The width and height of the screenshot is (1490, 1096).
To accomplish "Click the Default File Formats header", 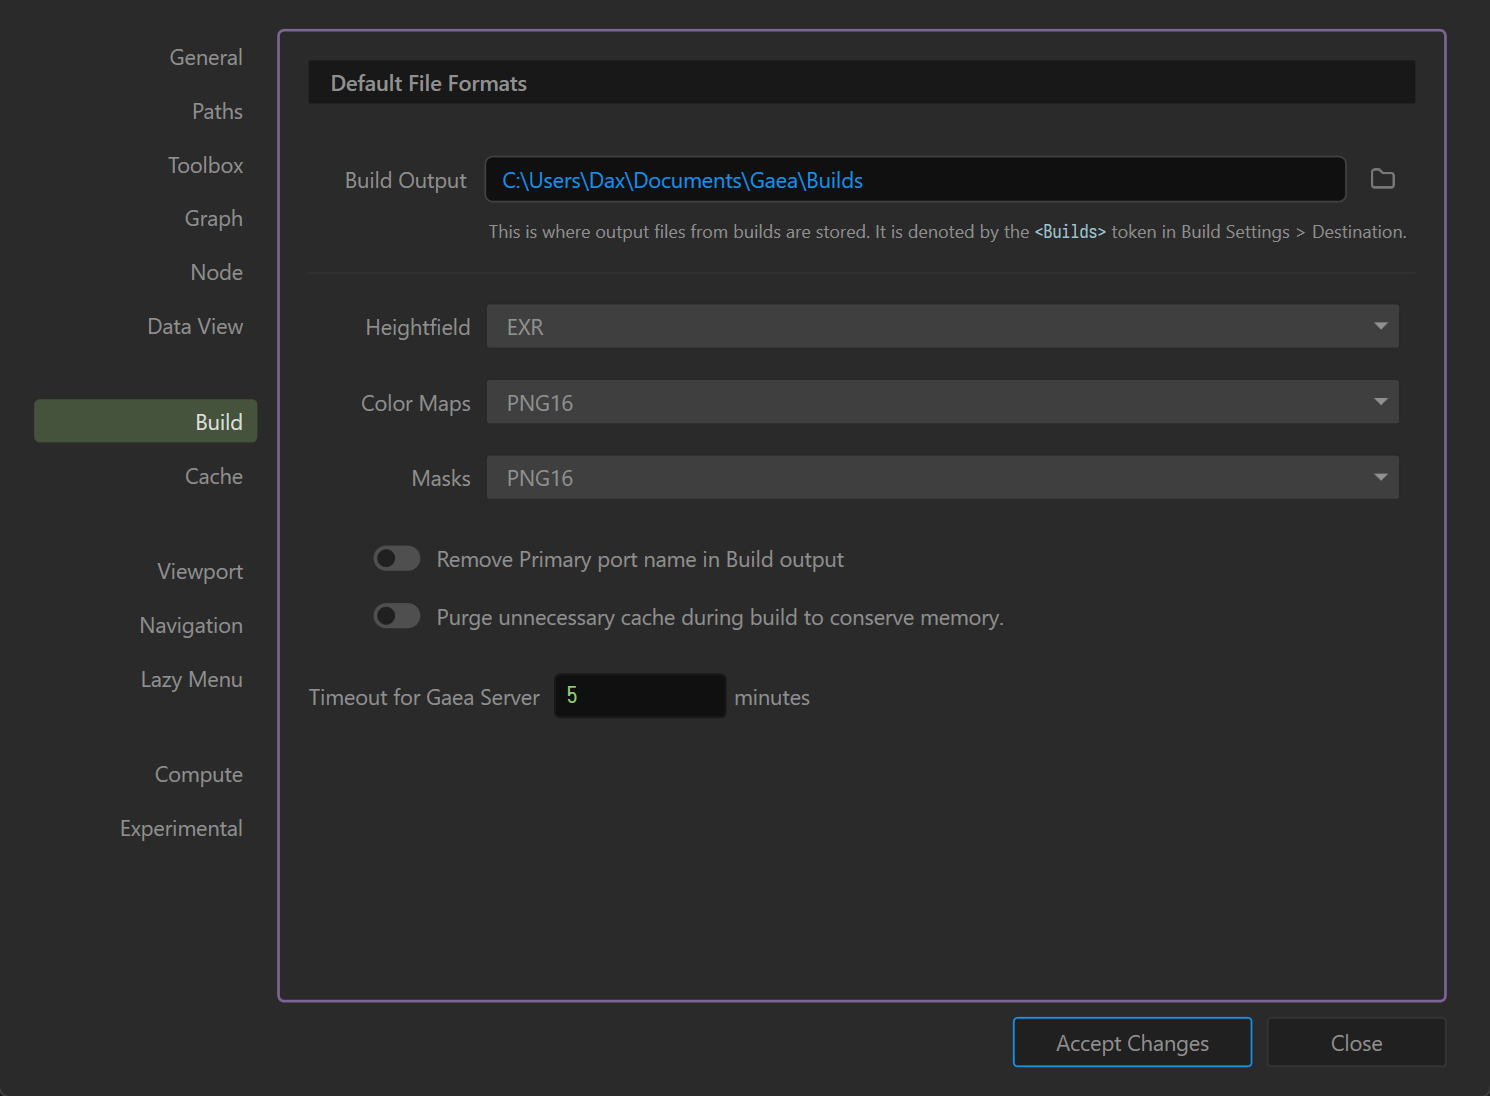I will [861, 82].
